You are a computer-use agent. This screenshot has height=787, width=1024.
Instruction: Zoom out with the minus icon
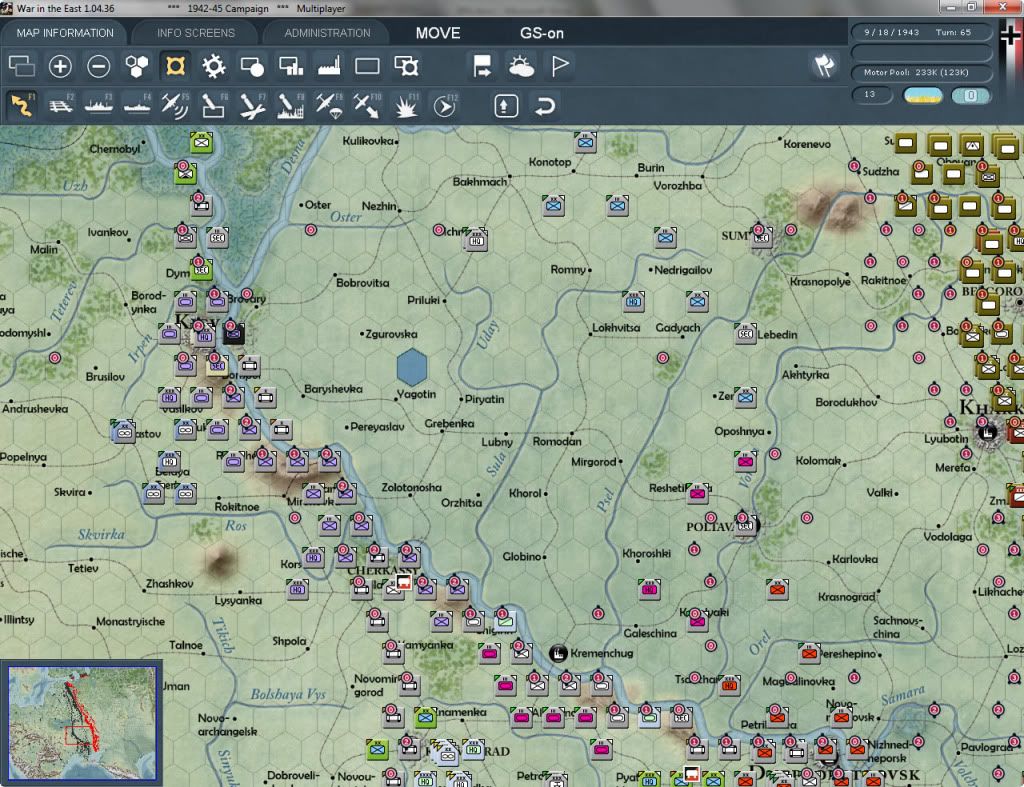[99, 66]
